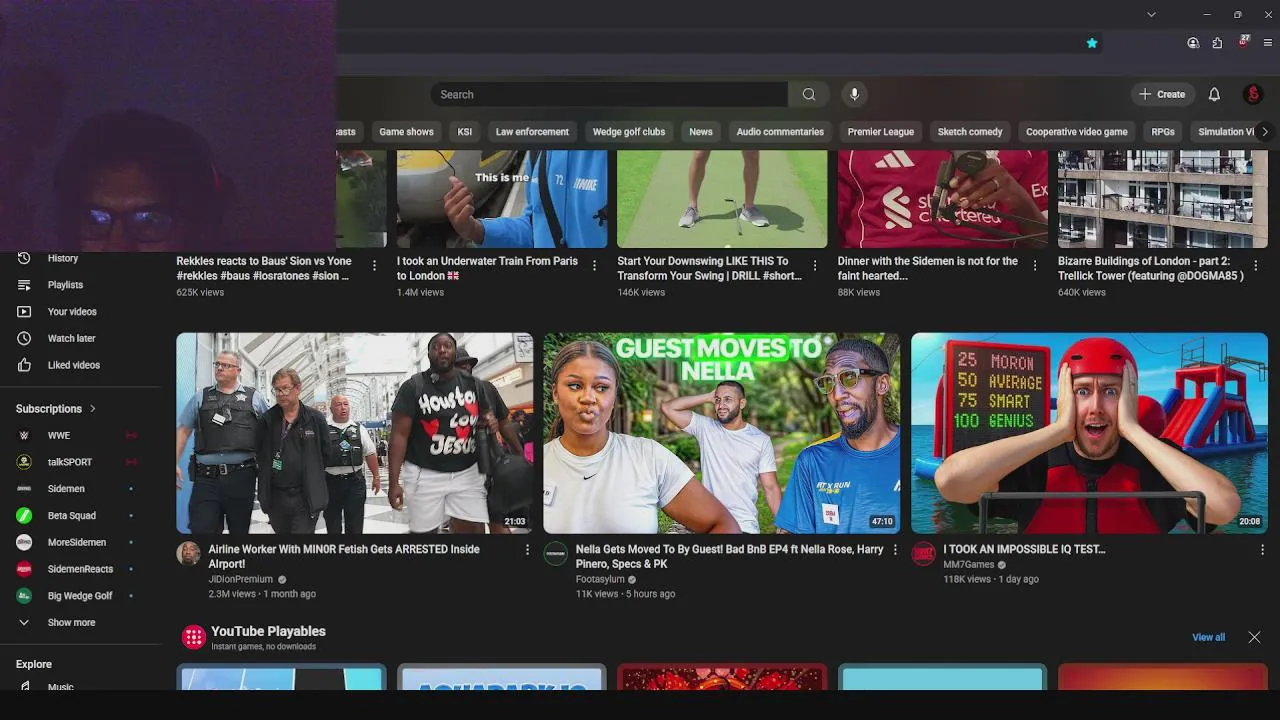Open the browser tab search dropdown
The image size is (1280, 720).
tap(1151, 14)
